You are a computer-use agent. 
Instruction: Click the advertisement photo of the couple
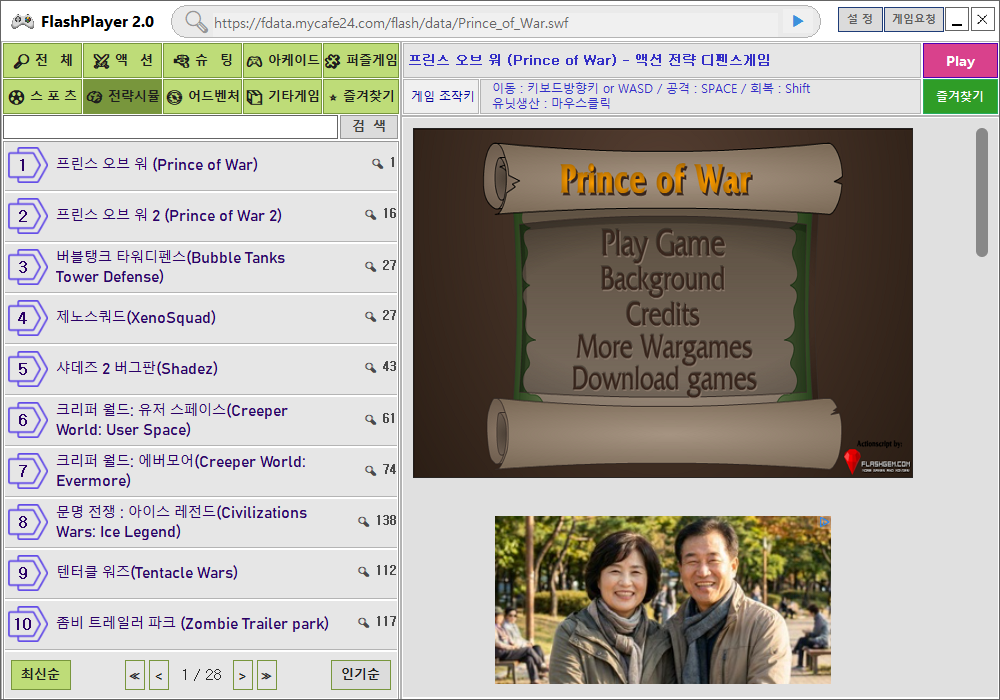click(x=663, y=600)
